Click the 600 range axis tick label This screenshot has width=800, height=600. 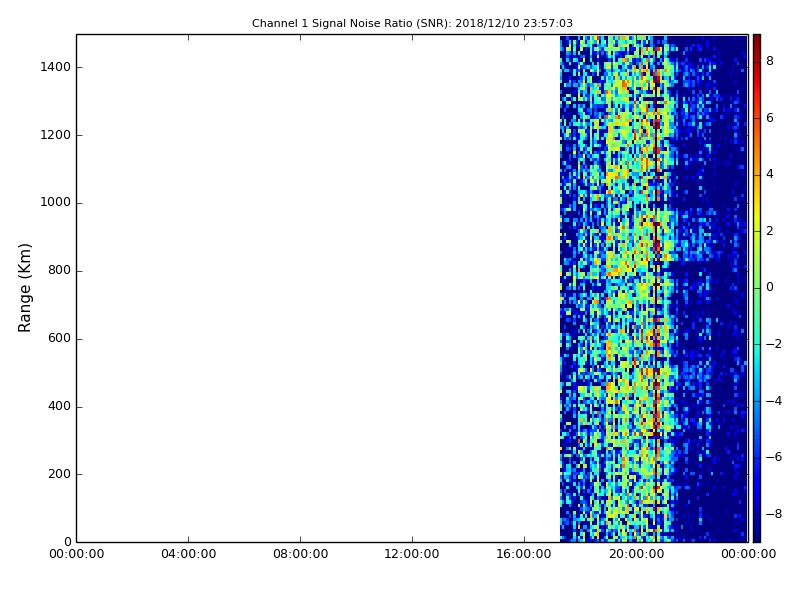coord(57,339)
